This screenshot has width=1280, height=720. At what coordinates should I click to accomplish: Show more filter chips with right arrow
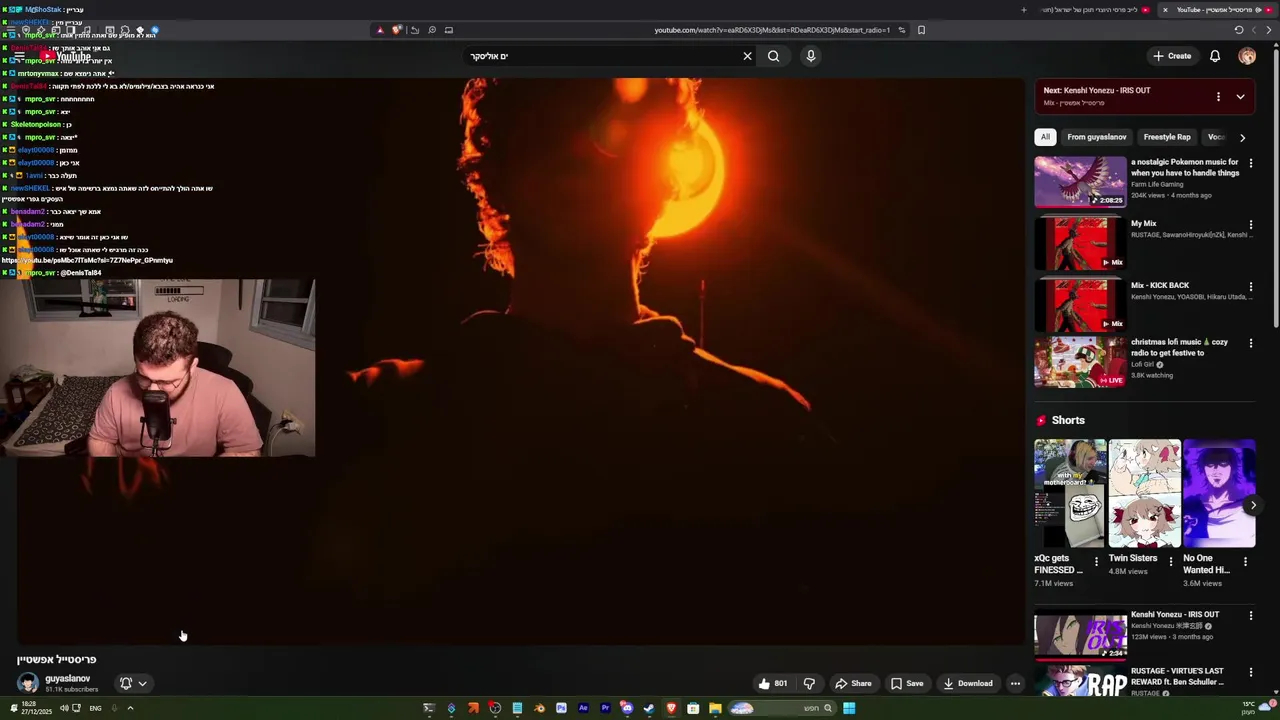click(x=1242, y=137)
